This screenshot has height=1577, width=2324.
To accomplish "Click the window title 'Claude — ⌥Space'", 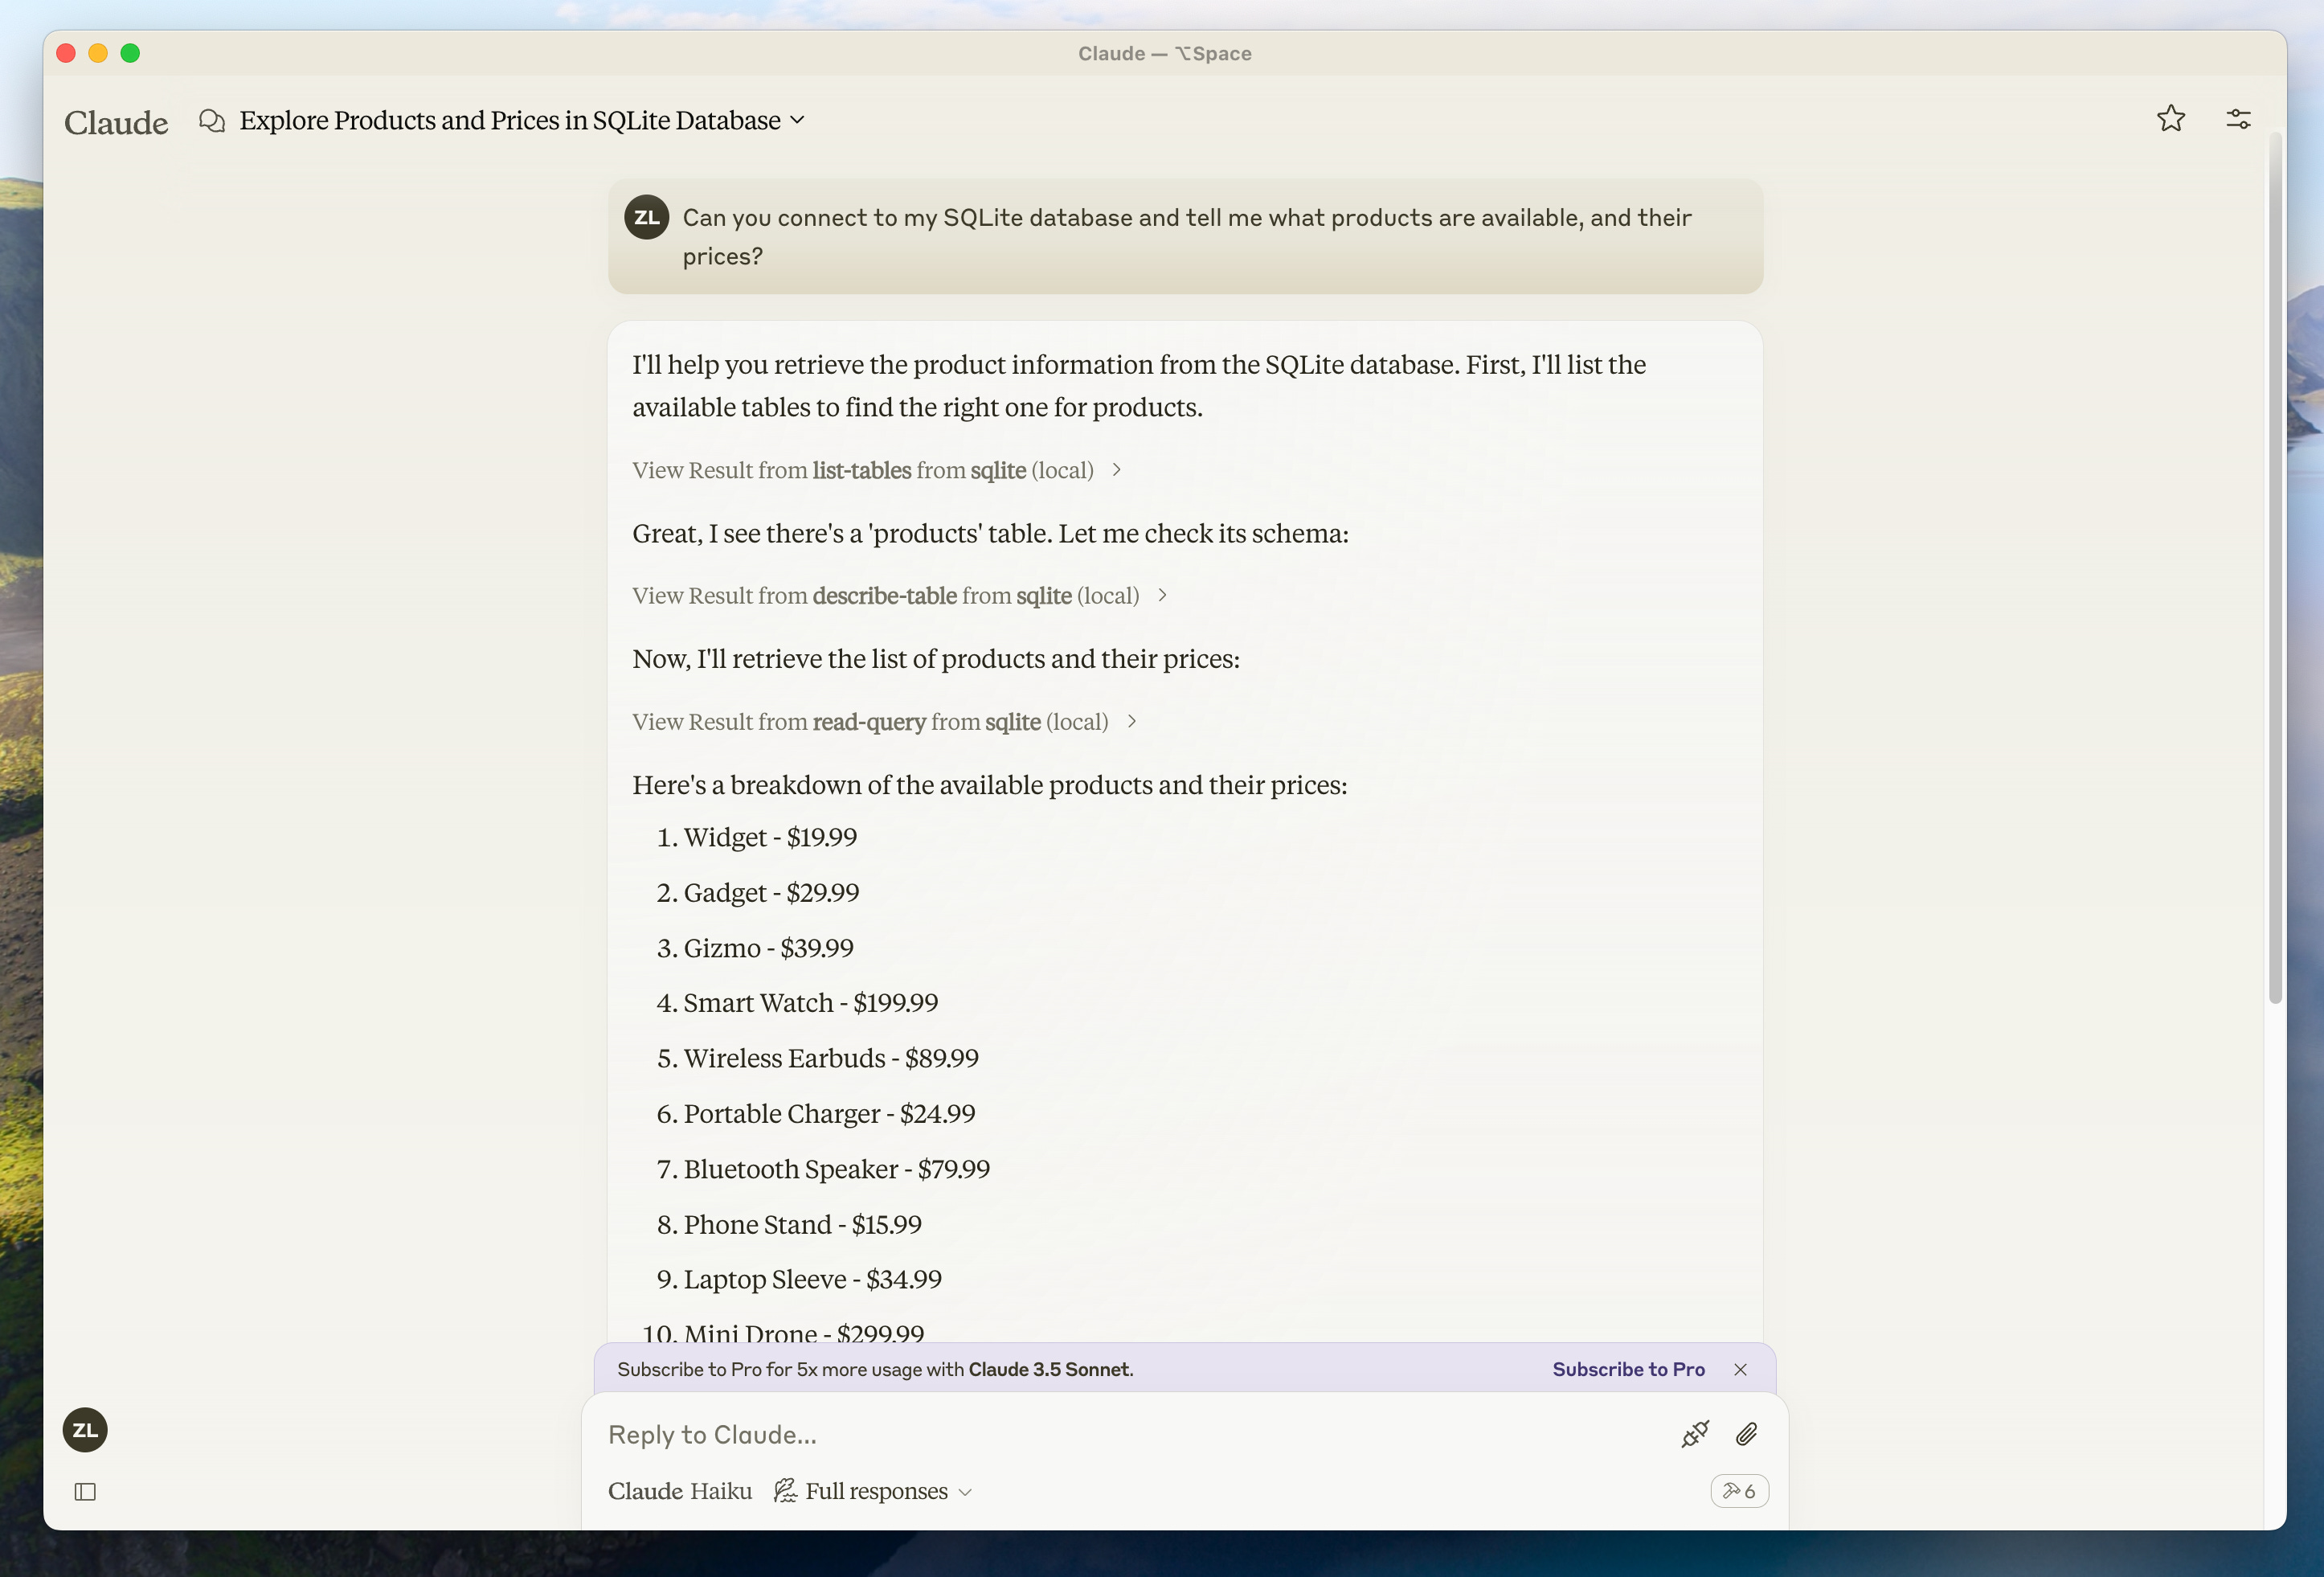I will (1164, 53).
